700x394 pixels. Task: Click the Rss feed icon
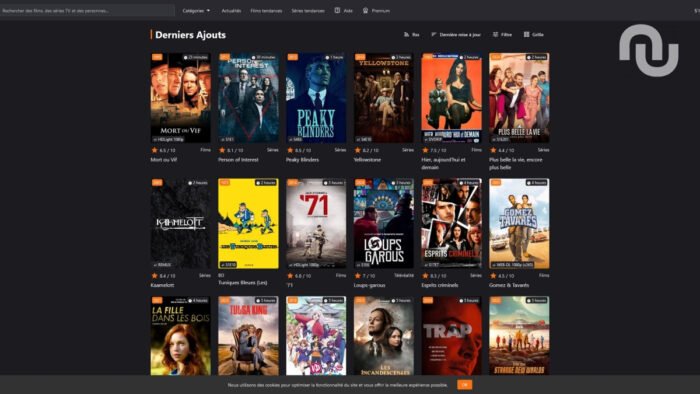(406, 34)
